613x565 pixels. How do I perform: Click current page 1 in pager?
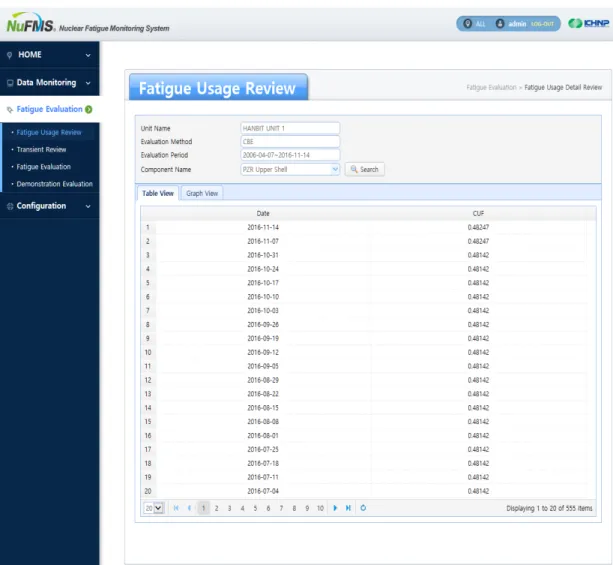click(203, 508)
